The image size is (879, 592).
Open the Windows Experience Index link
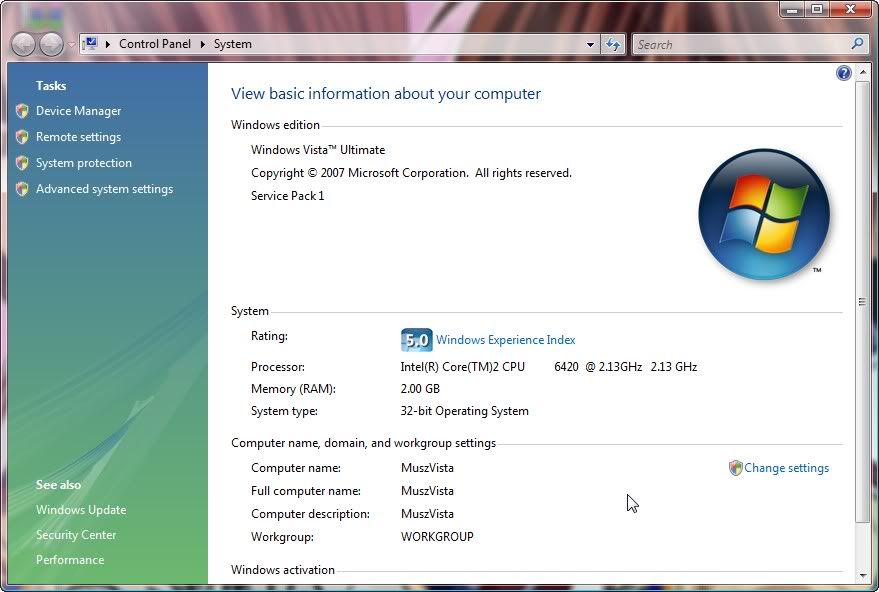tap(505, 340)
